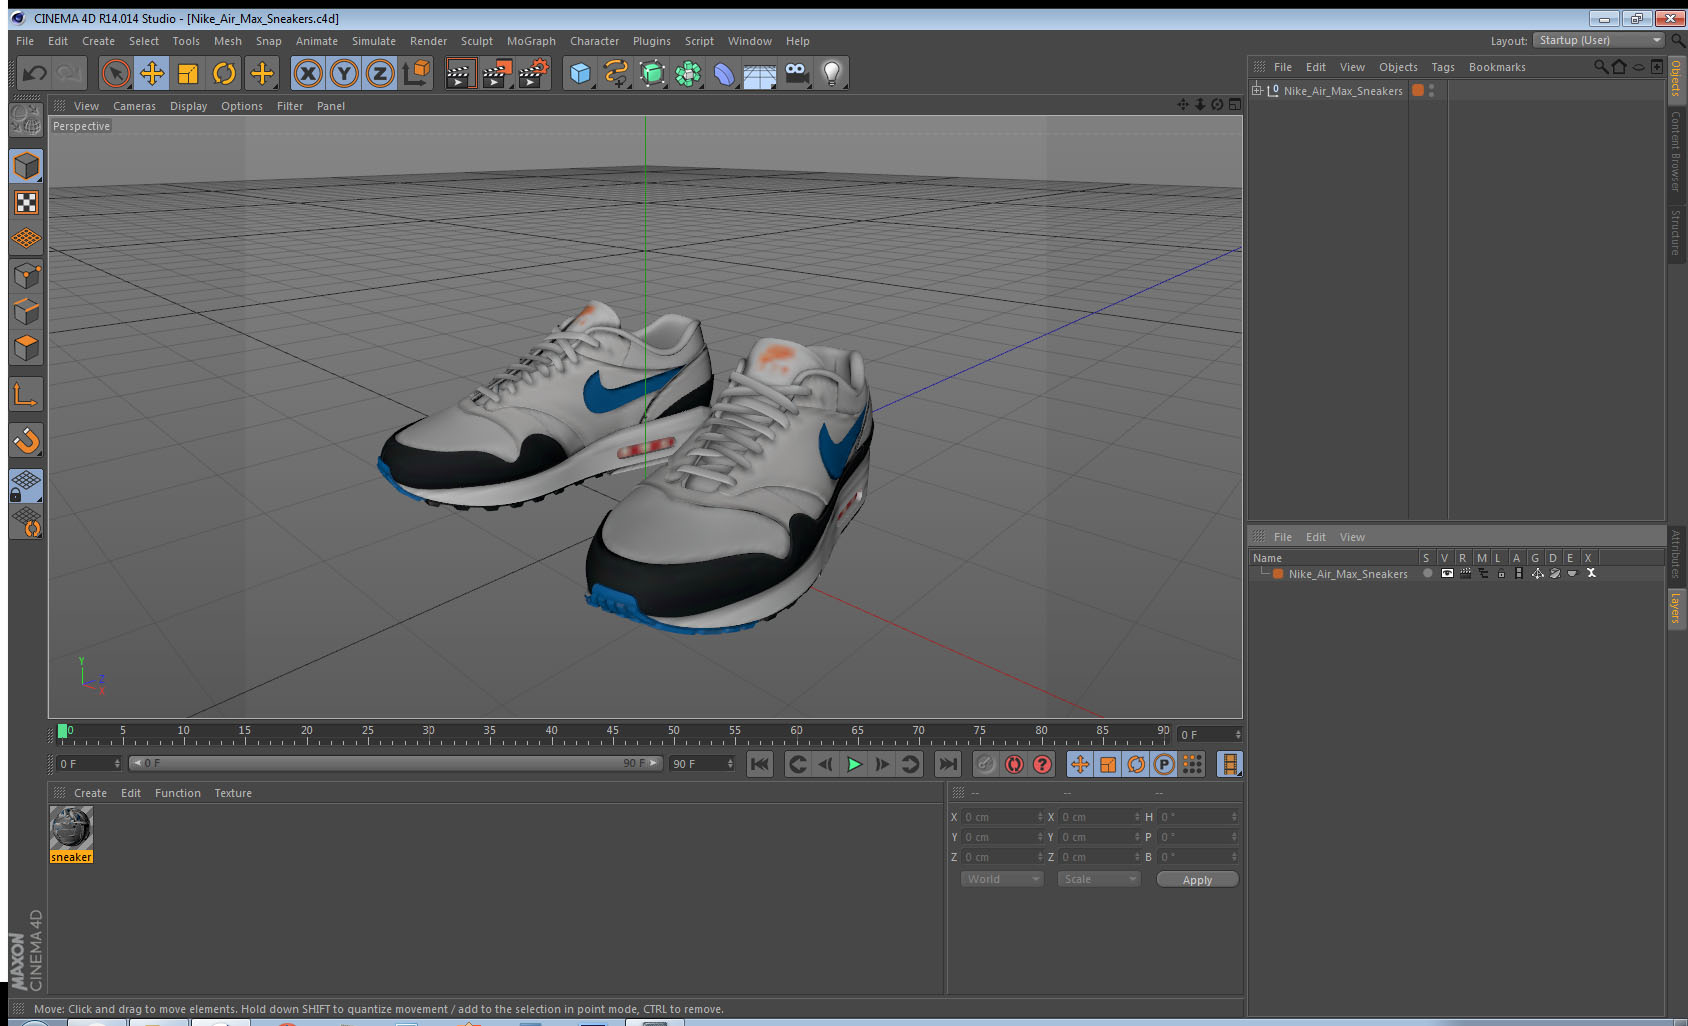
Task: Open Edit Render Settings
Action: point(533,73)
